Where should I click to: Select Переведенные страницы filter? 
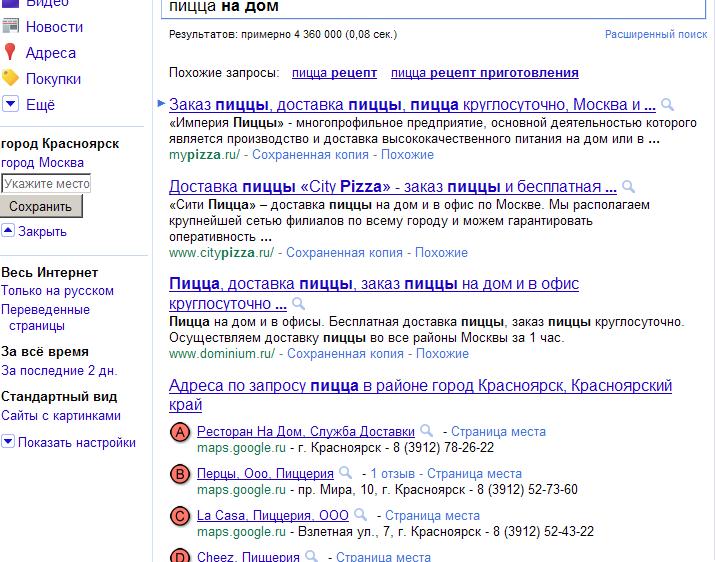click(x=45, y=318)
